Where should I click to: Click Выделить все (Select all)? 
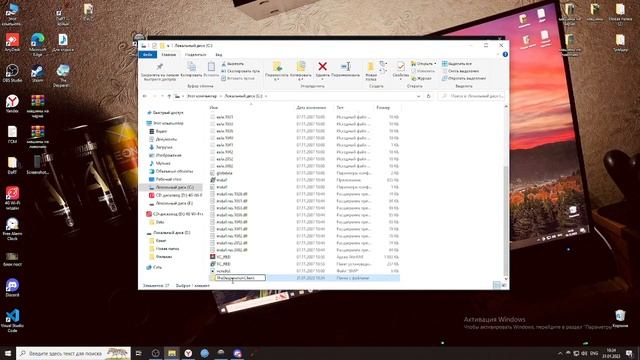tap(457, 64)
